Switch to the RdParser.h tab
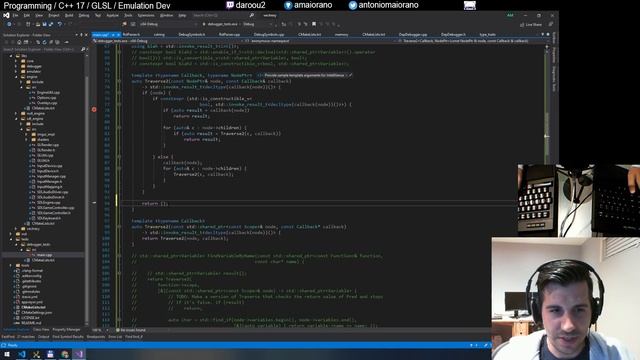This screenshot has width=640, height=360. point(131,35)
